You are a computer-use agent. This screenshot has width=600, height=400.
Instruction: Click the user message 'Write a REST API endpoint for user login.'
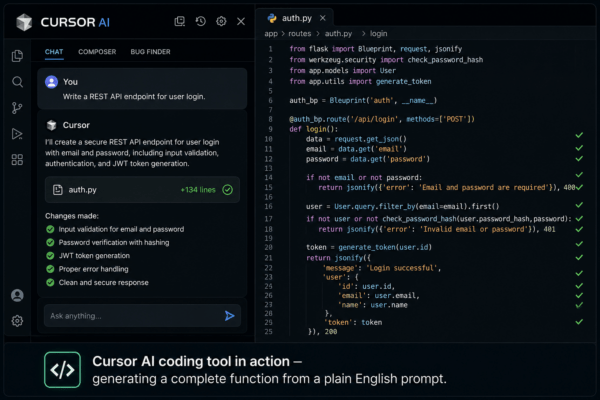click(x=134, y=96)
